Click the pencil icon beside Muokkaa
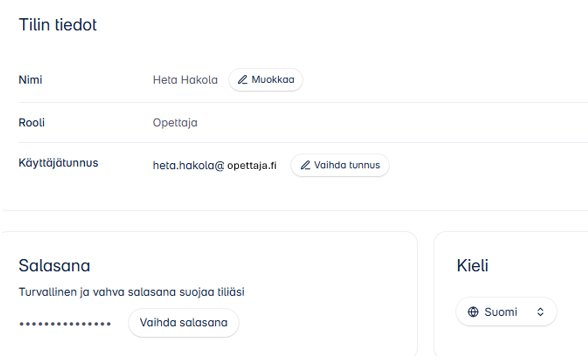The height and width of the screenshot is (360, 588). tap(243, 80)
